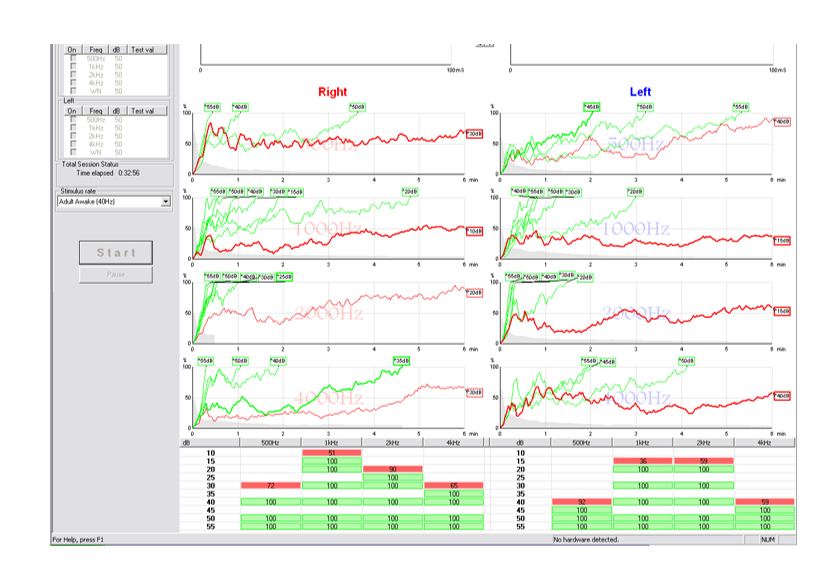Select the green 50dB label on Right 500Hz graph
This screenshot has height=577, width=823.
click(357, 107)
